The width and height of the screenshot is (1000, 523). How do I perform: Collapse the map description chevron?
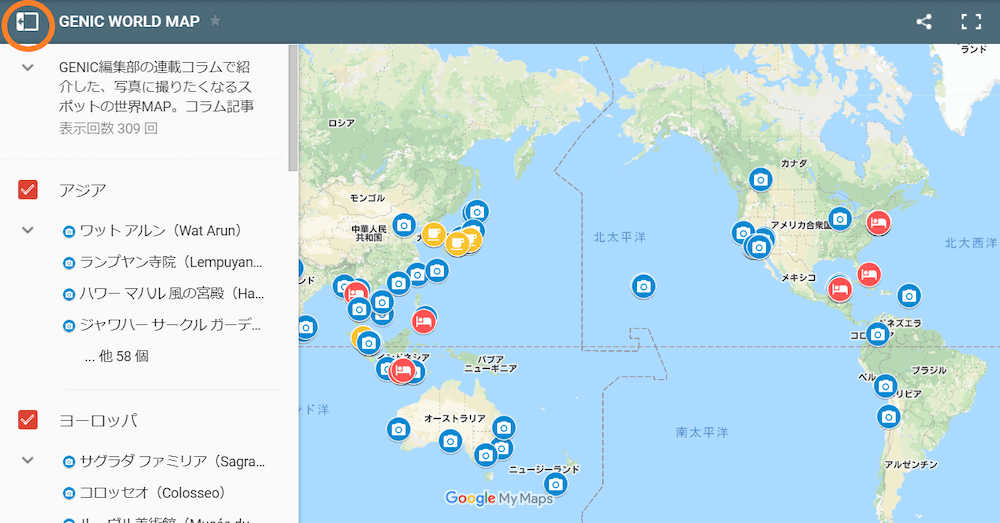(x=28, y=68)
